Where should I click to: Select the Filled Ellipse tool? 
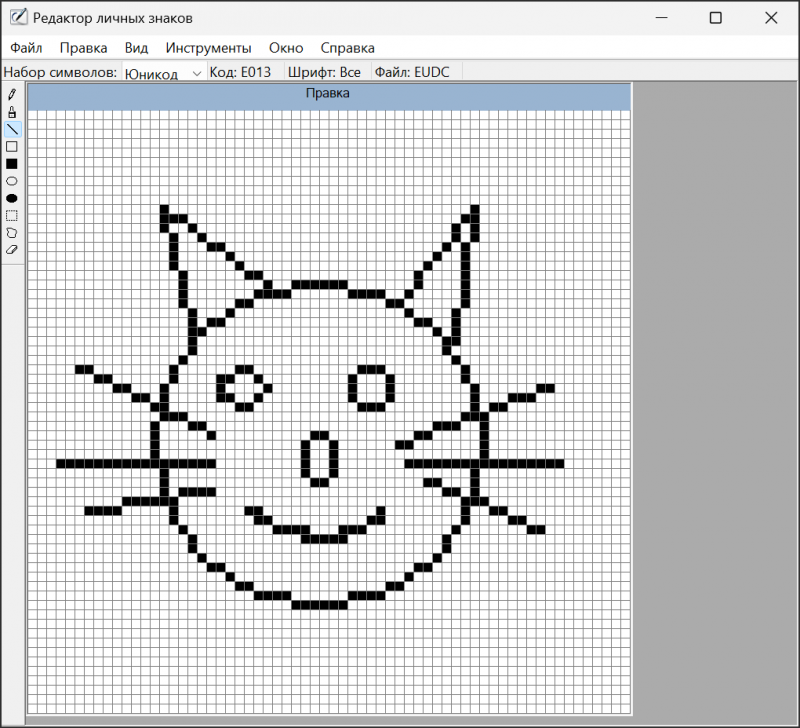[12, 198]
